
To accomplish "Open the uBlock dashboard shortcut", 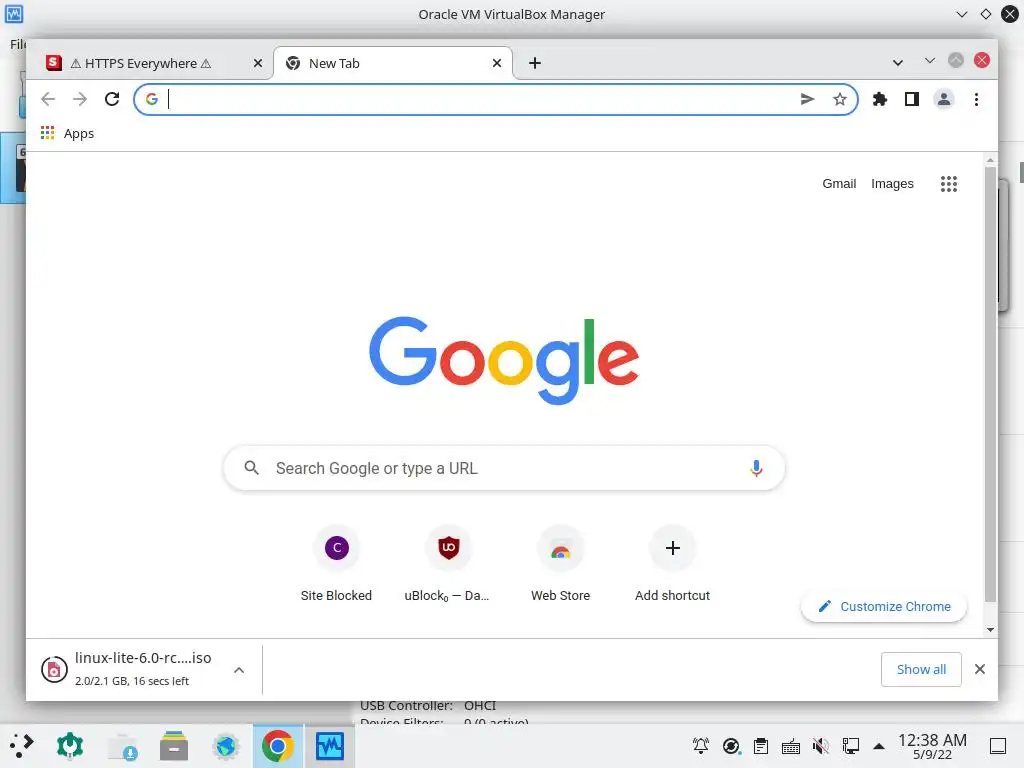I will coord(448,565).
